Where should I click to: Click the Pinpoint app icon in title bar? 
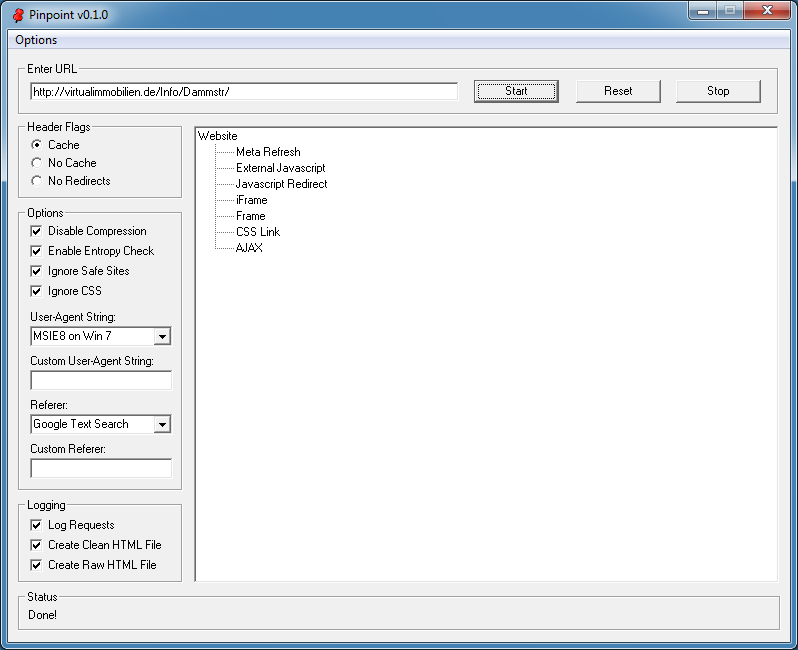[x=18, y=15]
